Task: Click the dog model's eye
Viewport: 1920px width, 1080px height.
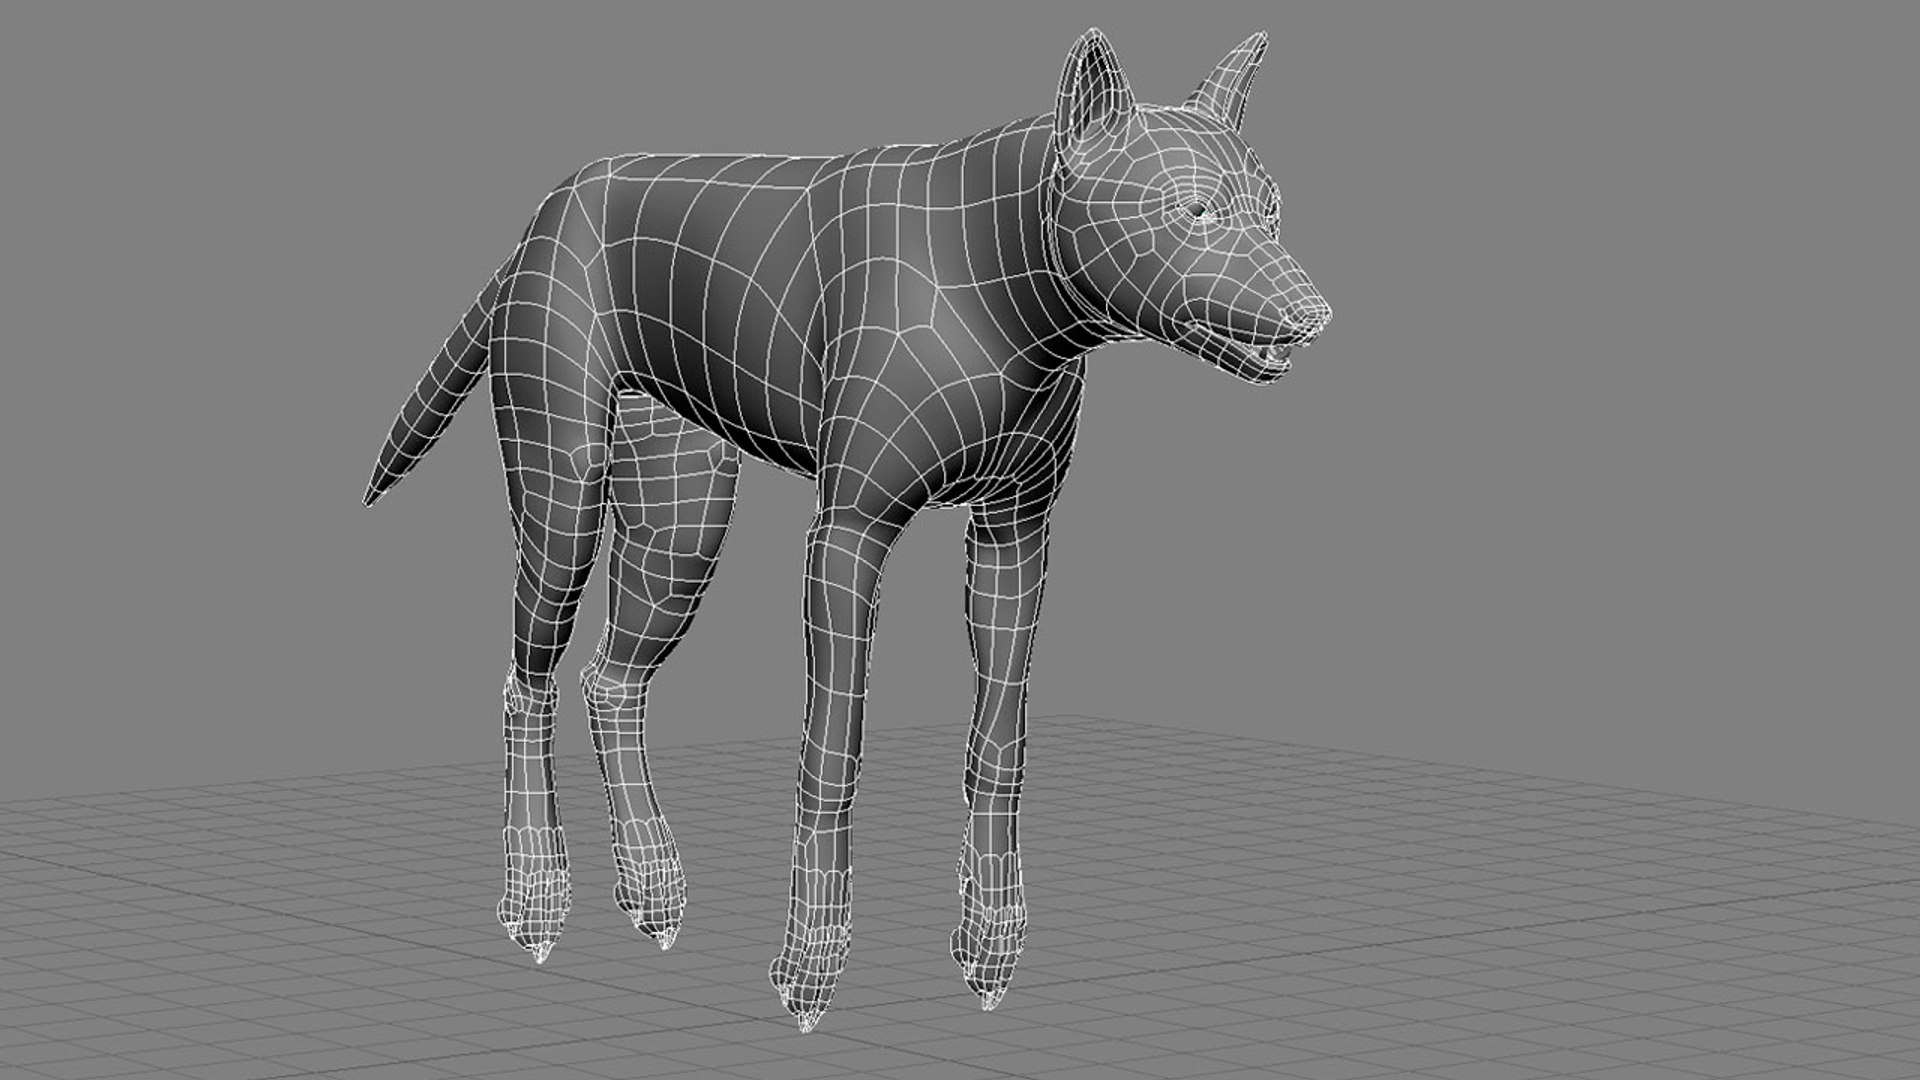Action: pos(1198,211)
